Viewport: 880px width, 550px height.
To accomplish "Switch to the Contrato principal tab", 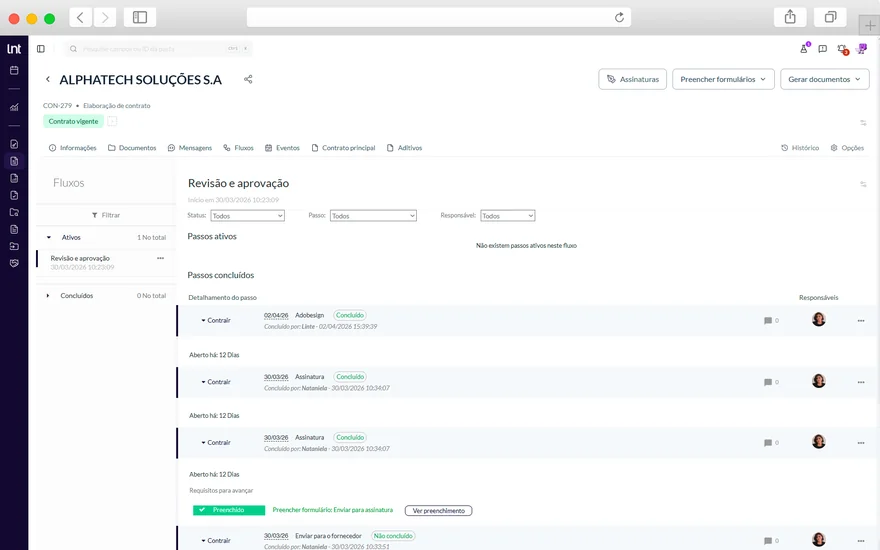I will [x=343, y=148].
